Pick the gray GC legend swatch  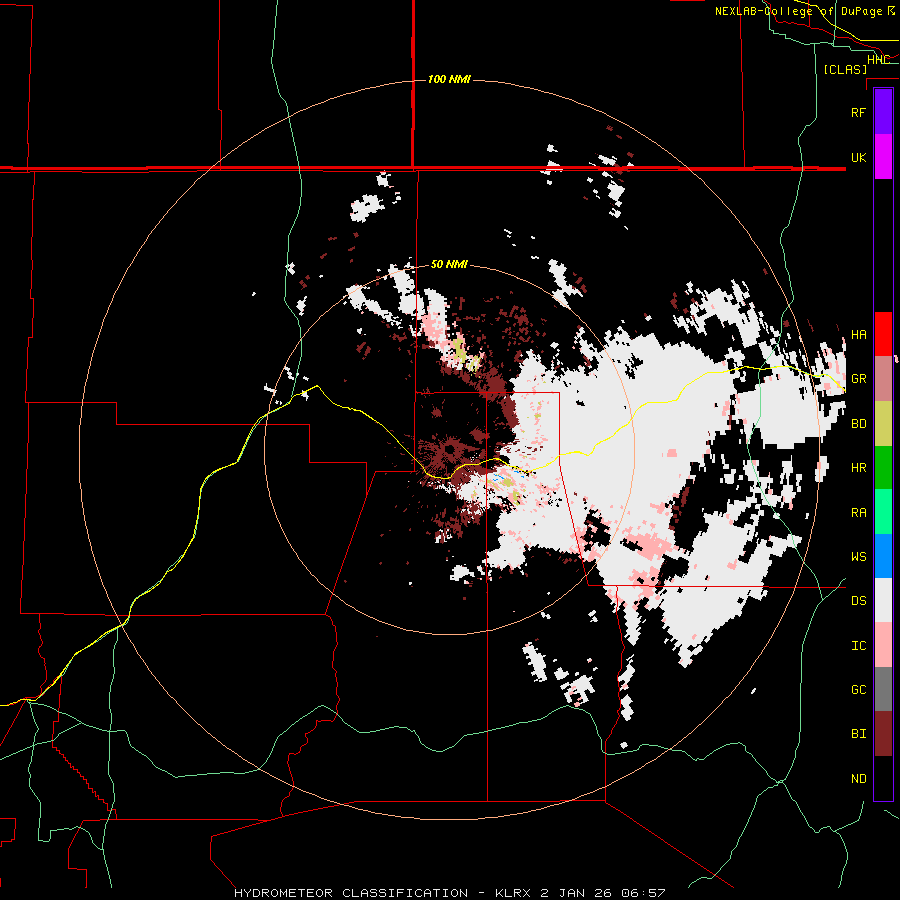(x=883, y=689)
